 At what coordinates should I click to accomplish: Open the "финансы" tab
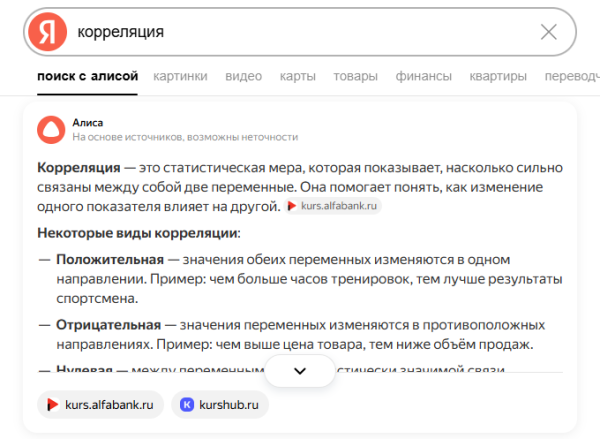coord(423,76)
